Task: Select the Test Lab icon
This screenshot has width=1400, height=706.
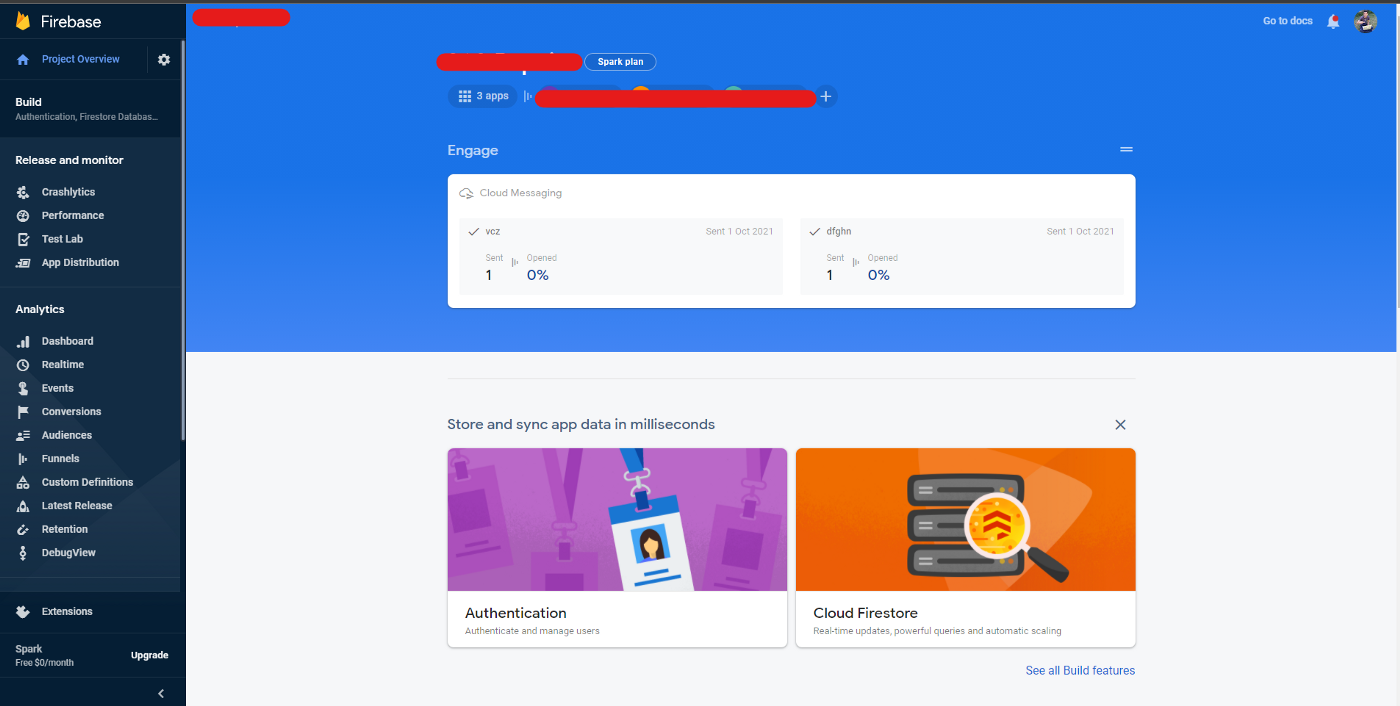Action: tap(23, 239)
